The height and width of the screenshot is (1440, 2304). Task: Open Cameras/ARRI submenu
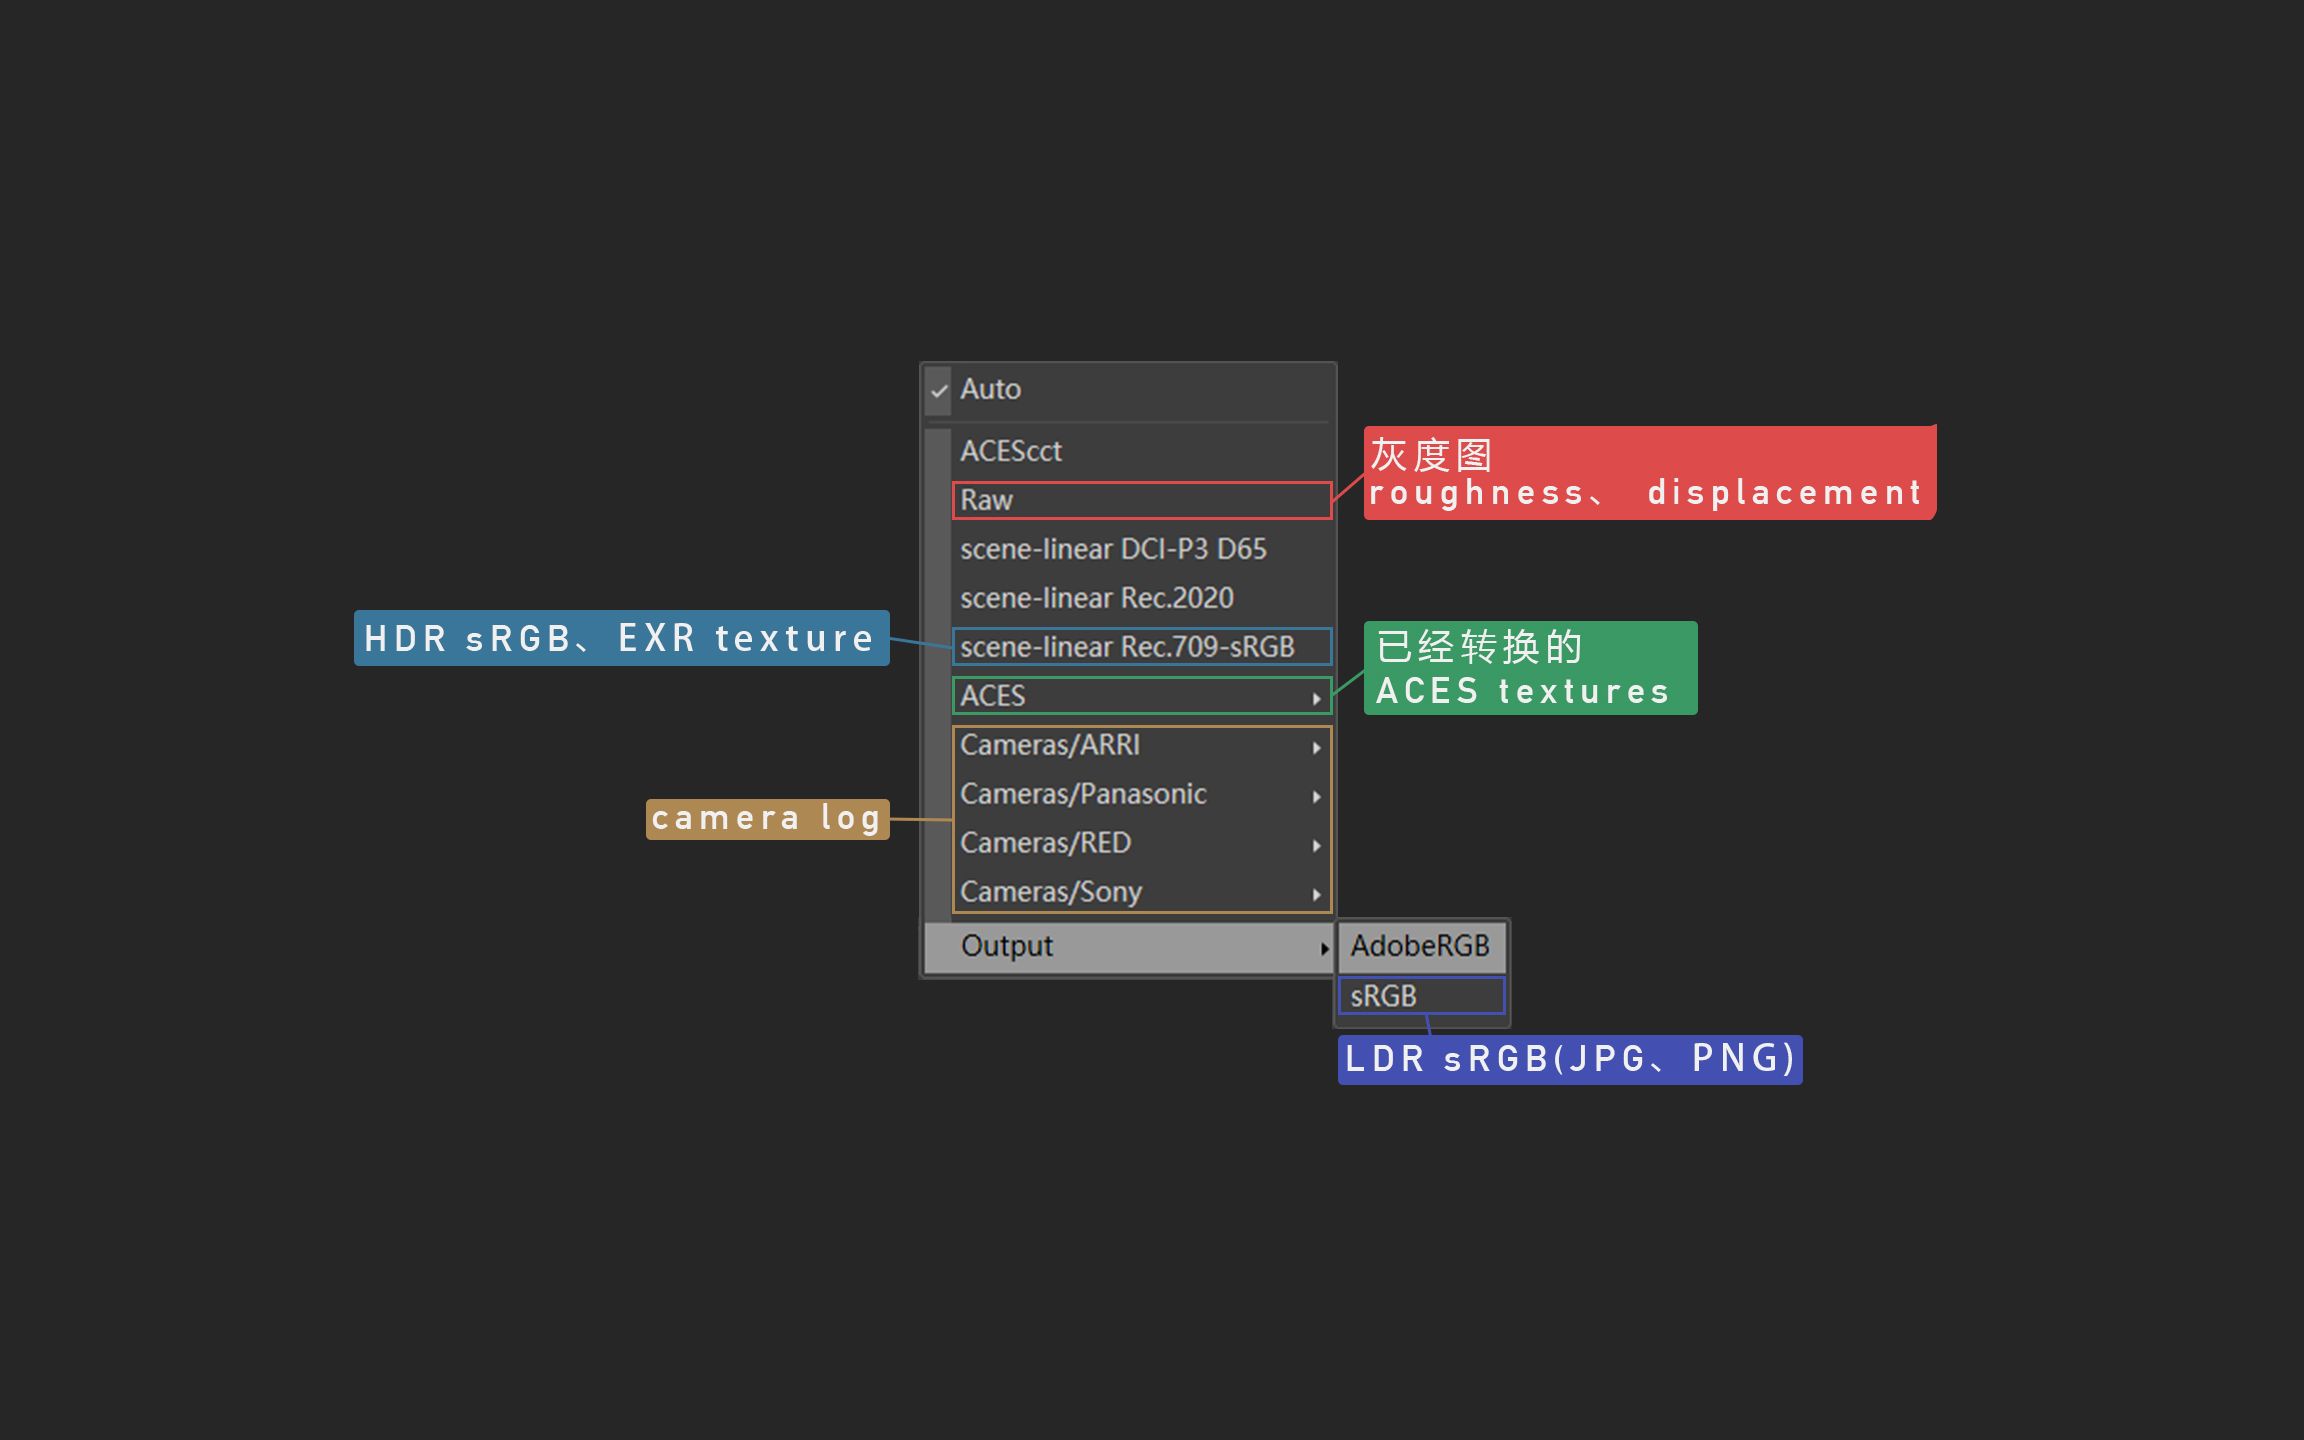(x=1050, y=745)
